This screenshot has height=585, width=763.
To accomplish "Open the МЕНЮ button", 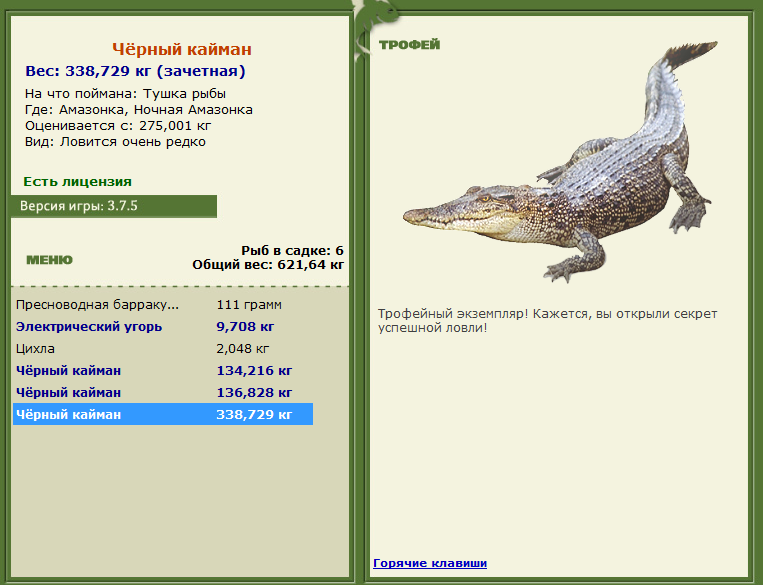I will pyautogui.click(x=49, y=260).
